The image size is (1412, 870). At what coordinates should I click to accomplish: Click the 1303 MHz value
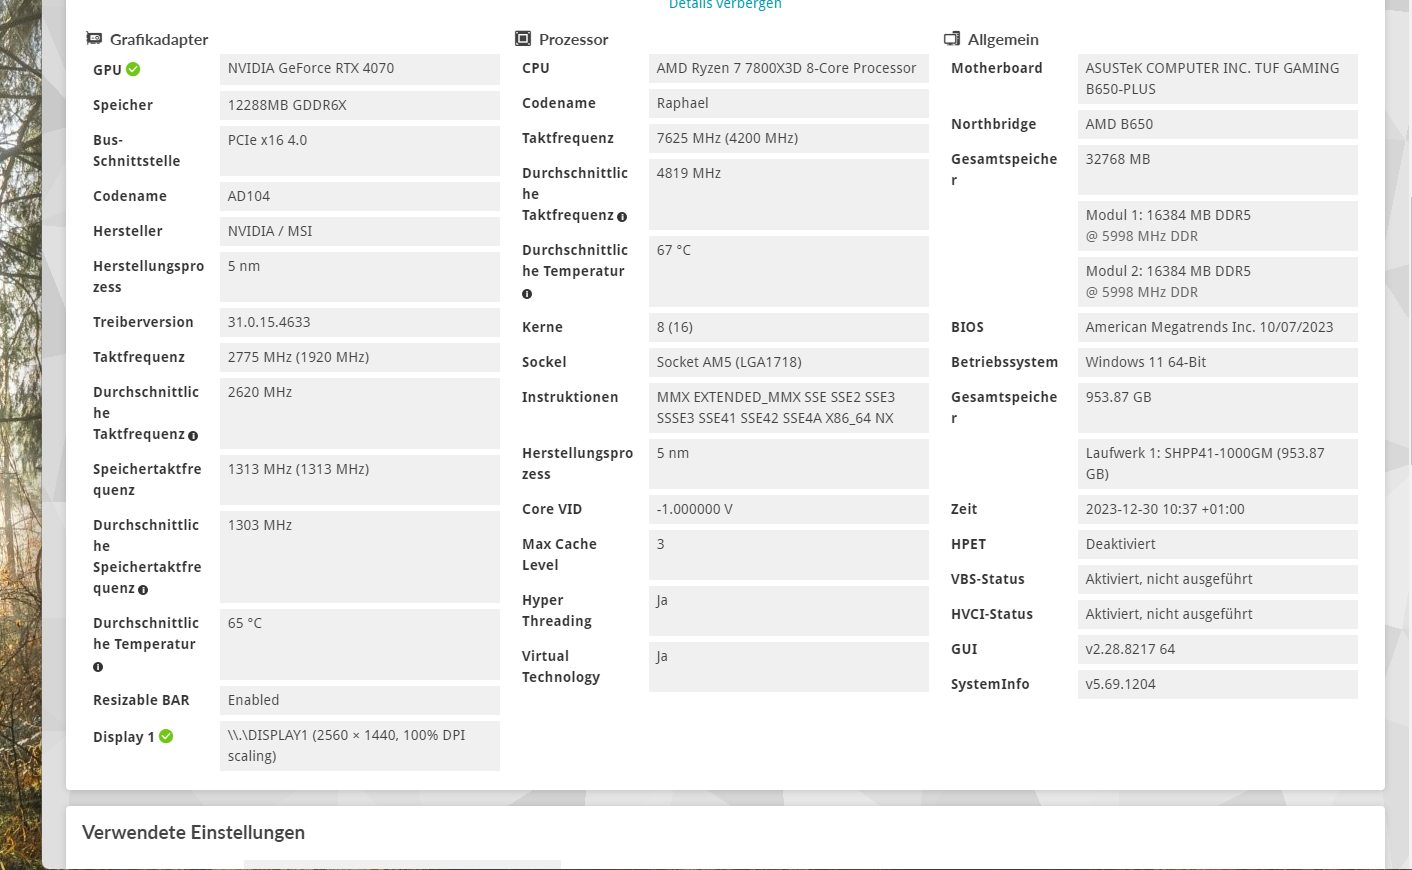(360, 557)
